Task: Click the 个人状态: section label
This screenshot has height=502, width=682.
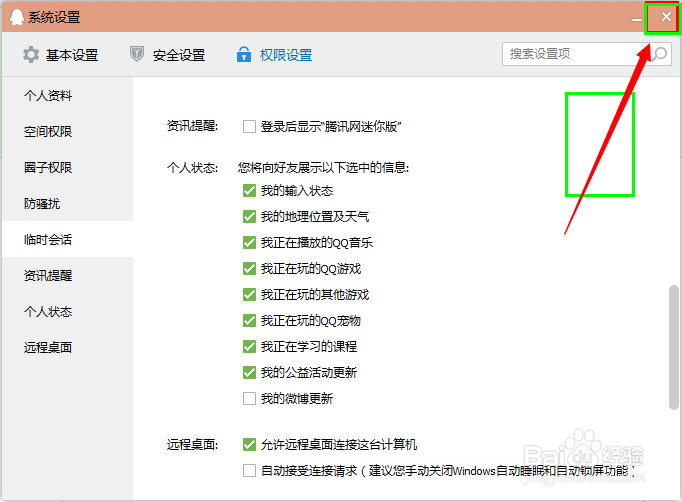Action: click(x=192, y=168)
